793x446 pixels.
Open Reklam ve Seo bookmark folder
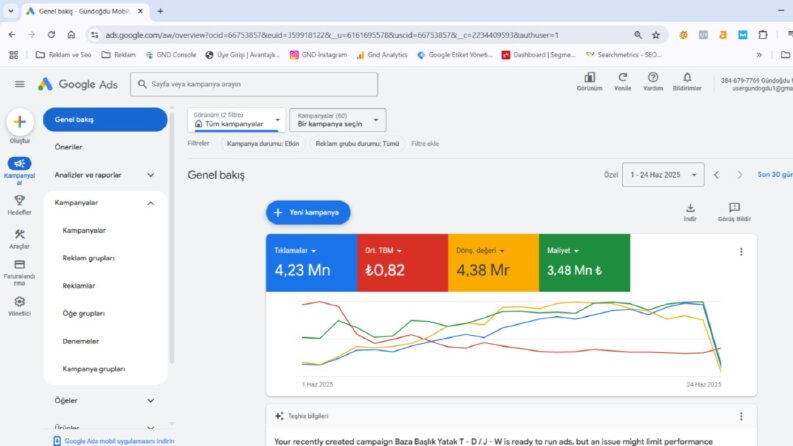coord(63,55)
